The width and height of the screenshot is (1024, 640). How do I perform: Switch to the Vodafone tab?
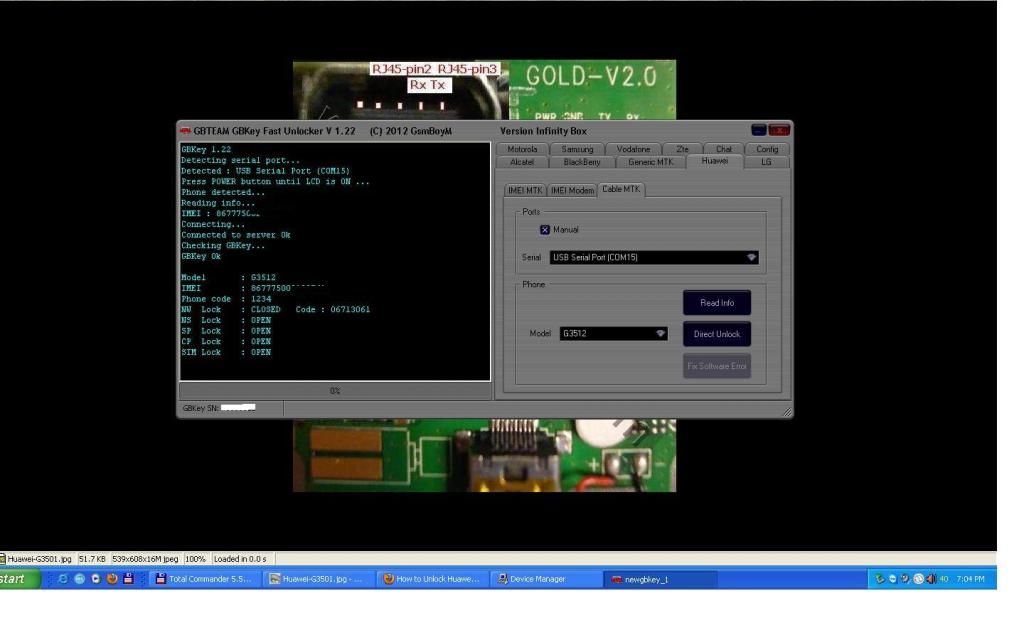633,149
